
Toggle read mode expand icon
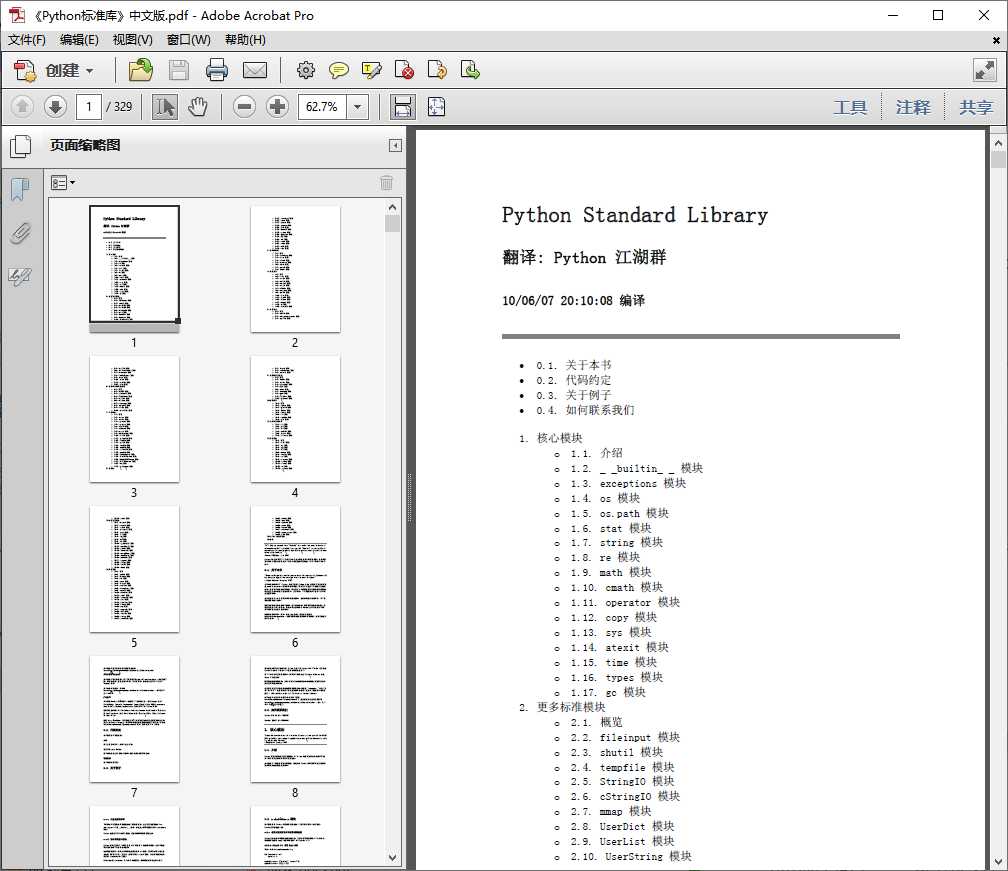click(984, 70)
